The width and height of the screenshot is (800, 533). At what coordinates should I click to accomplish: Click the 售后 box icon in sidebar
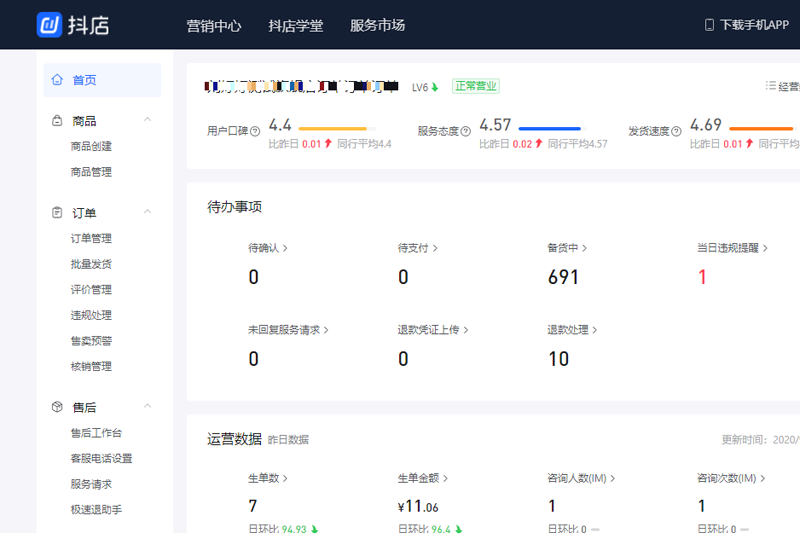pos(57,407)
